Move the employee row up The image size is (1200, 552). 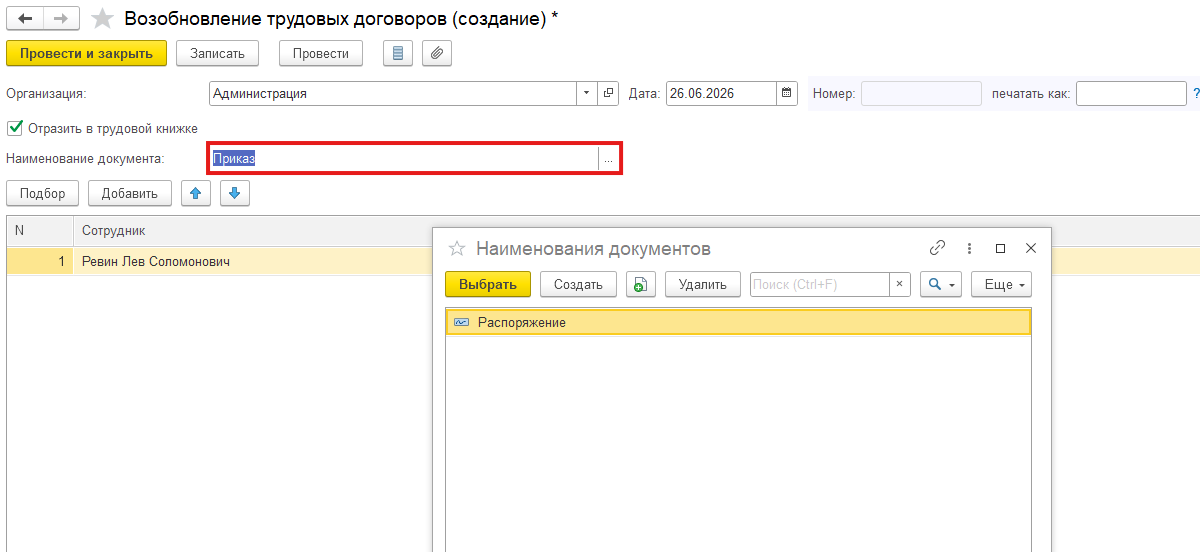(196, 193)
